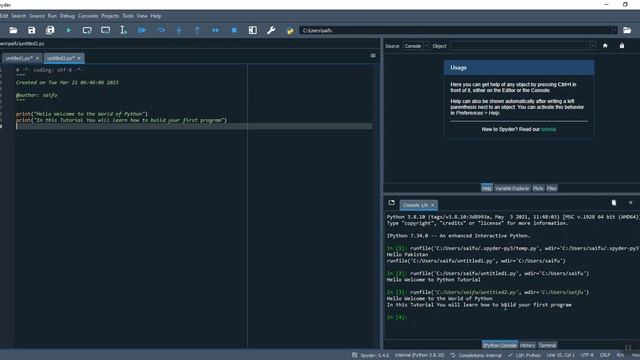
Task: Open the console pane options menu
Action: click(630, 203)
